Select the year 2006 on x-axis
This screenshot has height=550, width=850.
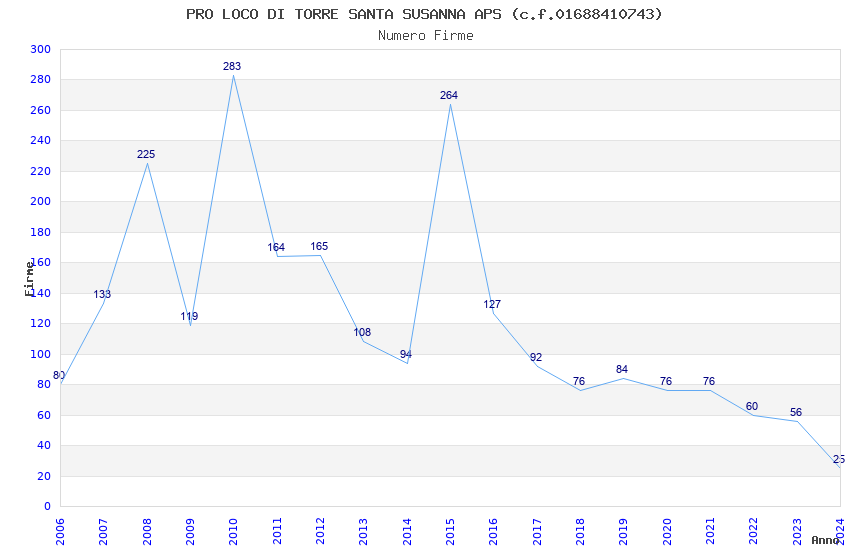pos(60,532)
